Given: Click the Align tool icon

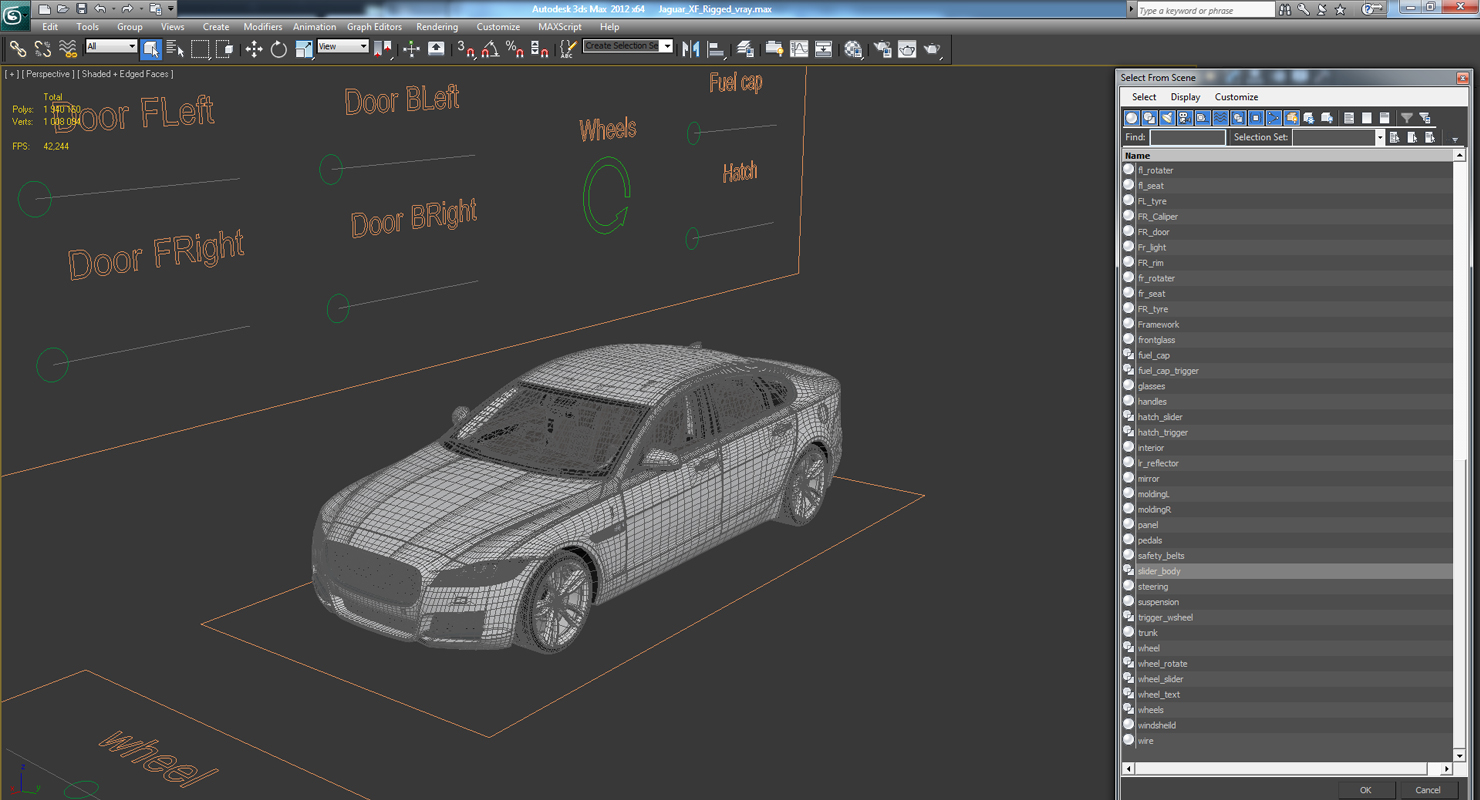Looking at the screenshot, I should point(716,48).
